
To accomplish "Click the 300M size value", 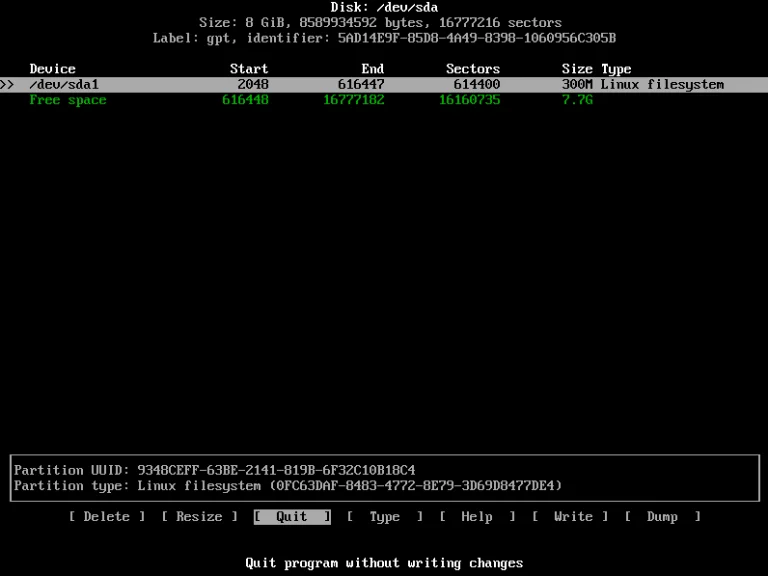I will pyautogui.click(x=577, y=85).
